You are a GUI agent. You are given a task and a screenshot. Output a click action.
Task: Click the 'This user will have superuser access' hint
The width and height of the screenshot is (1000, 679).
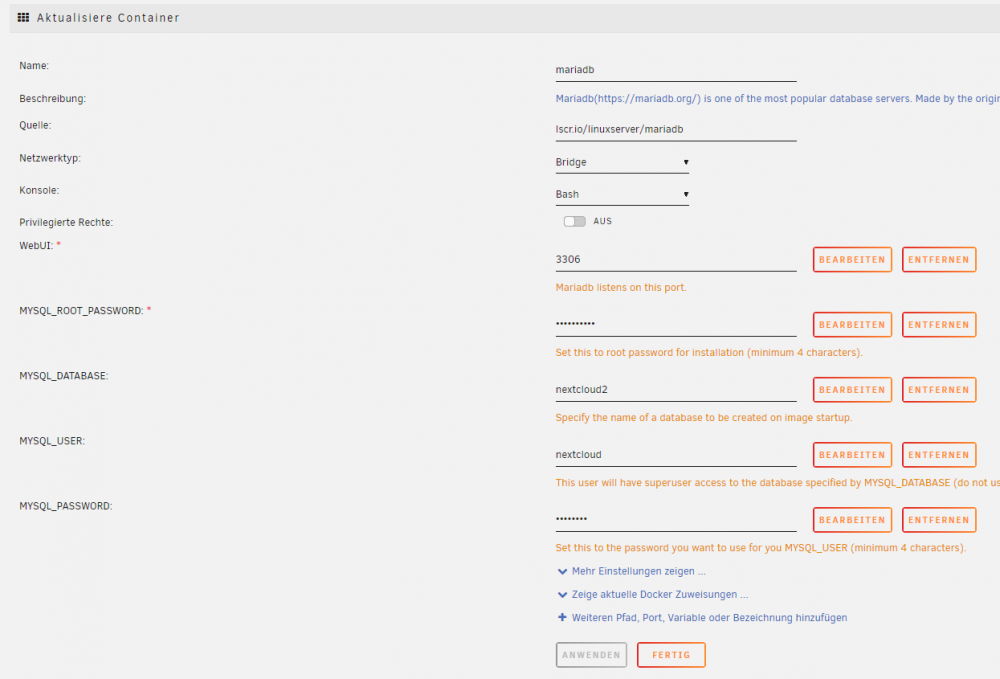point(777,483)
